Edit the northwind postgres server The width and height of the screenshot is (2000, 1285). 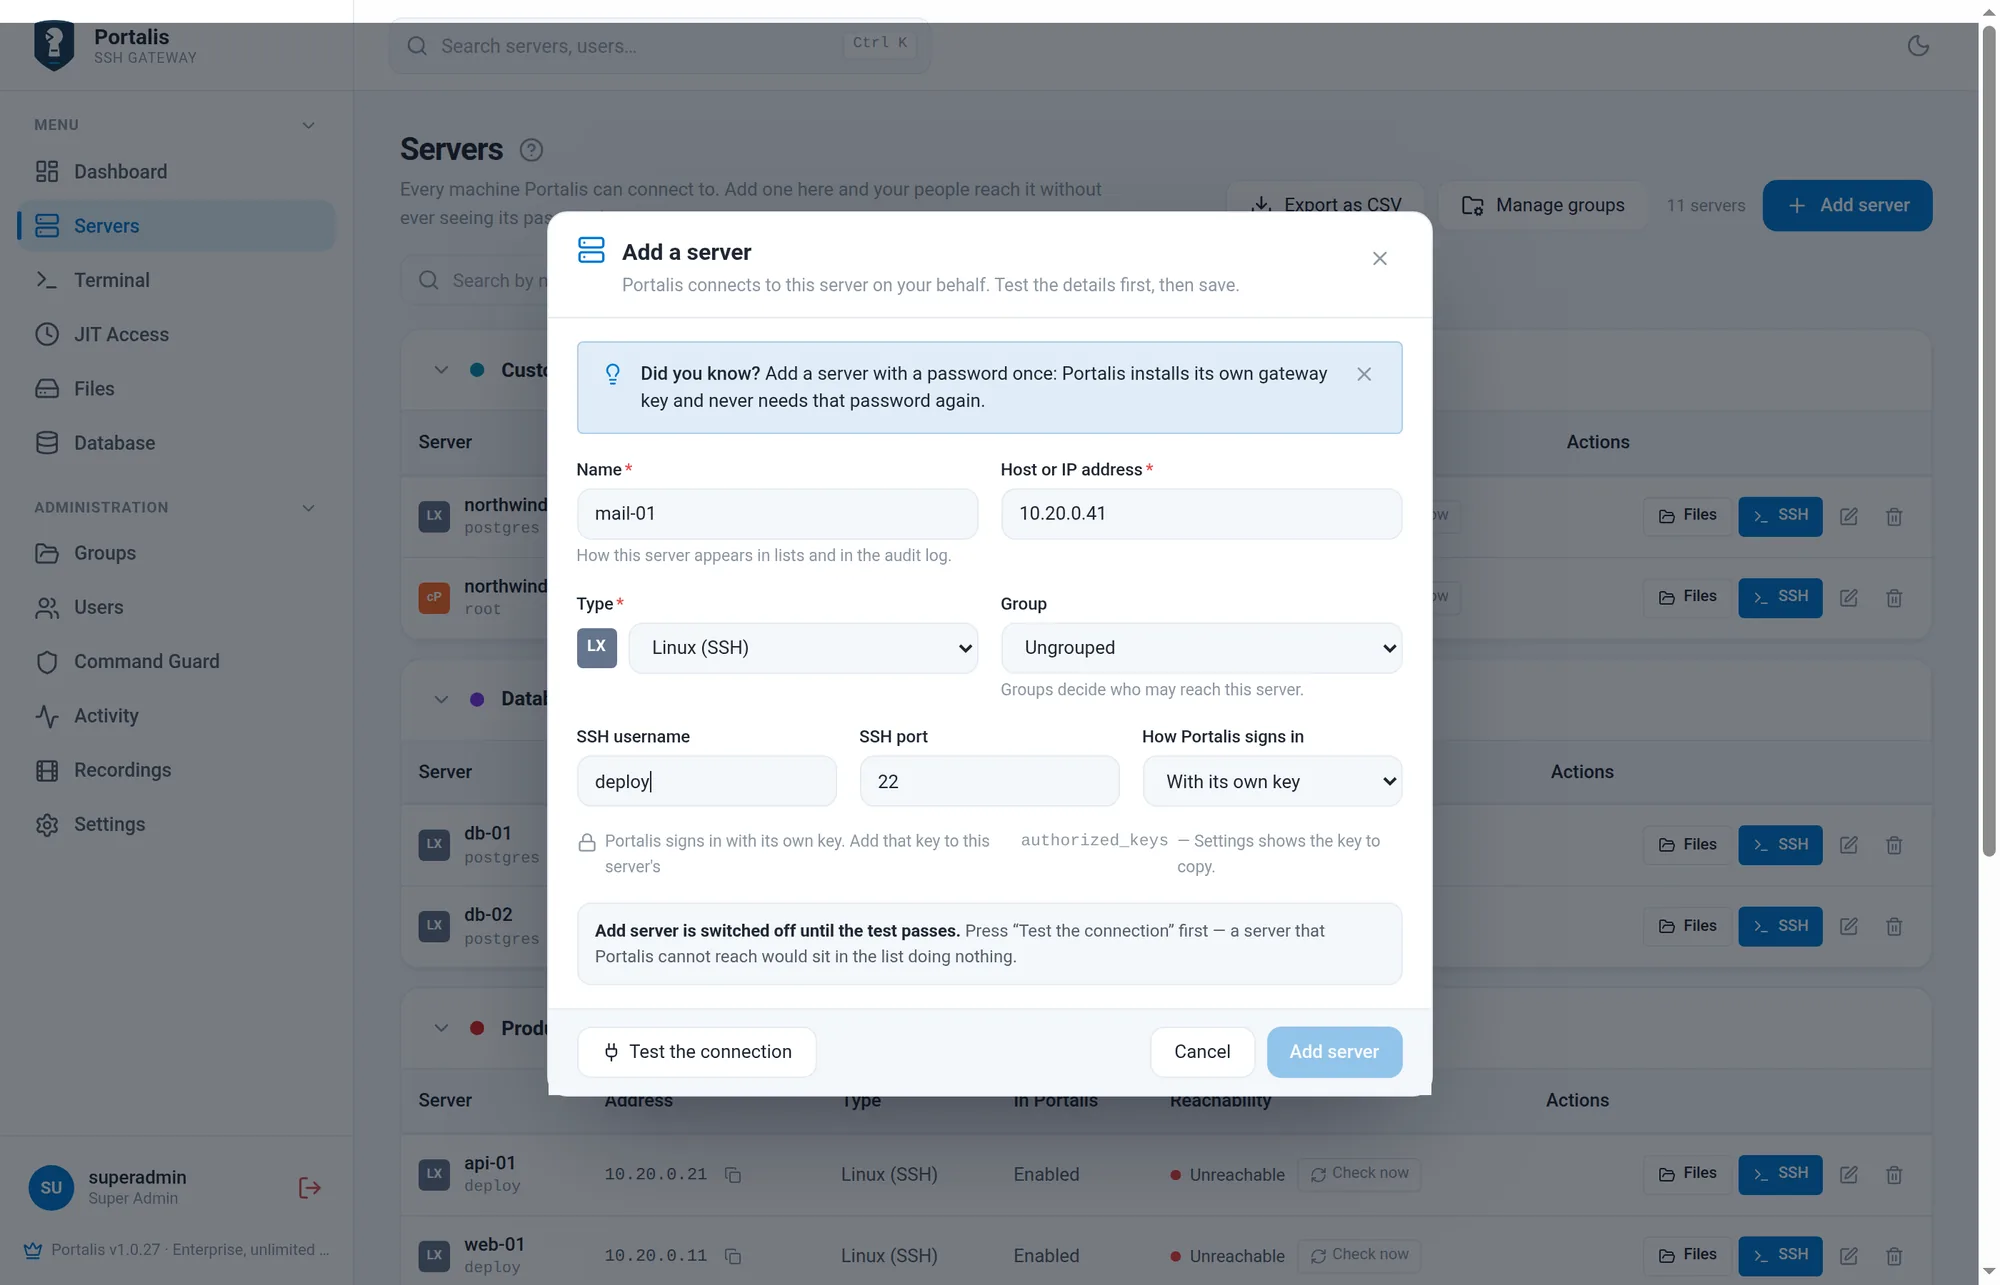(1848, 517)
